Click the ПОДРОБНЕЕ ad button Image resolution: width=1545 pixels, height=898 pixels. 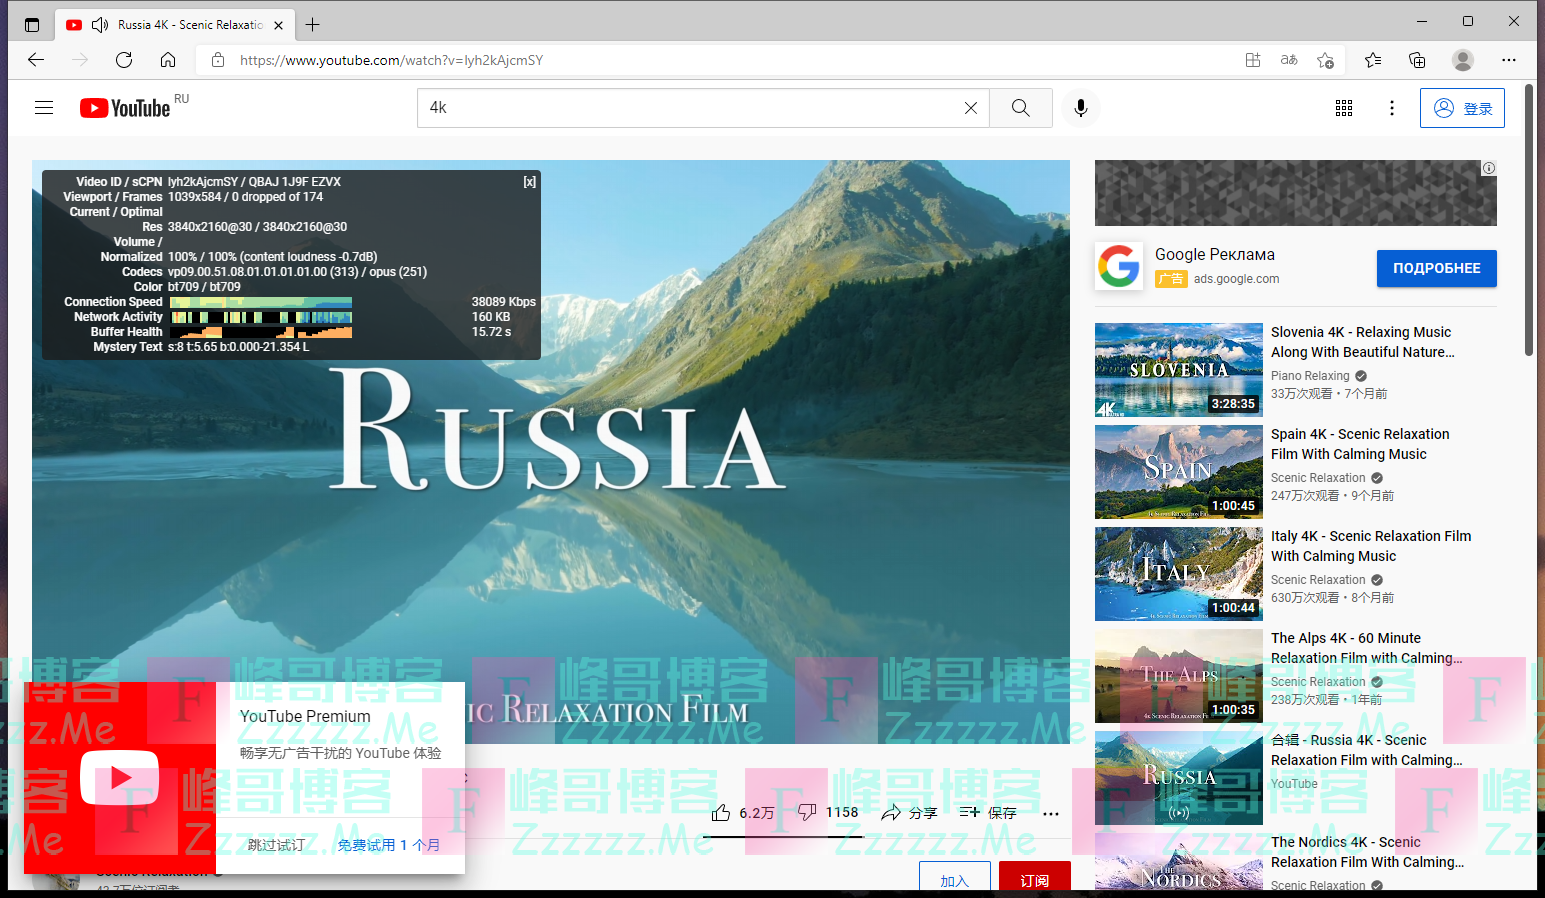coord(1436,268)
